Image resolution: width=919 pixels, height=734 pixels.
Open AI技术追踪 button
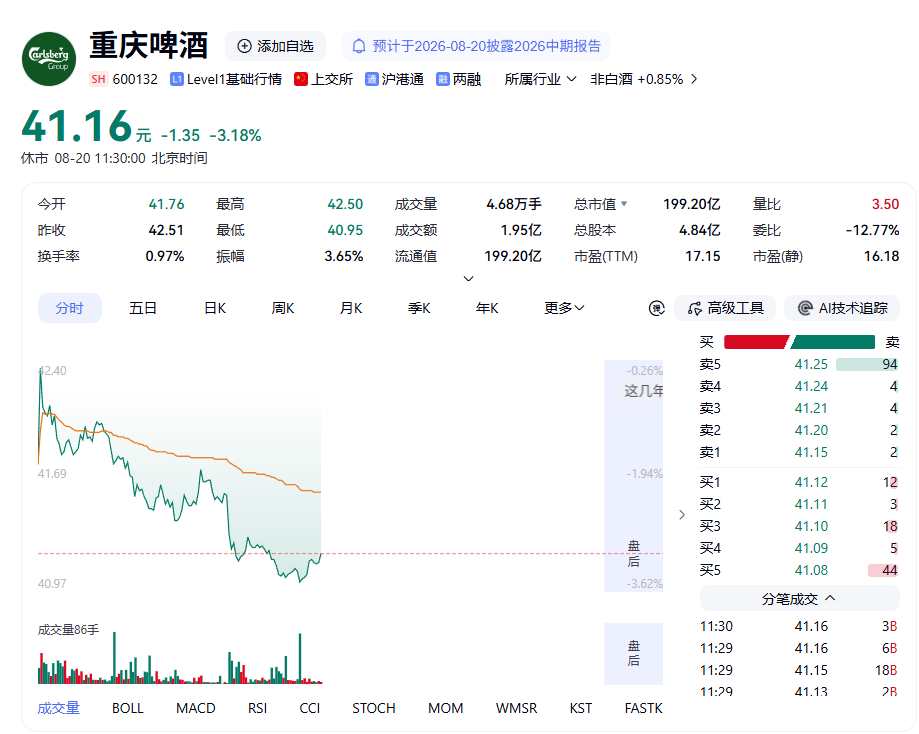pos(842,308)
